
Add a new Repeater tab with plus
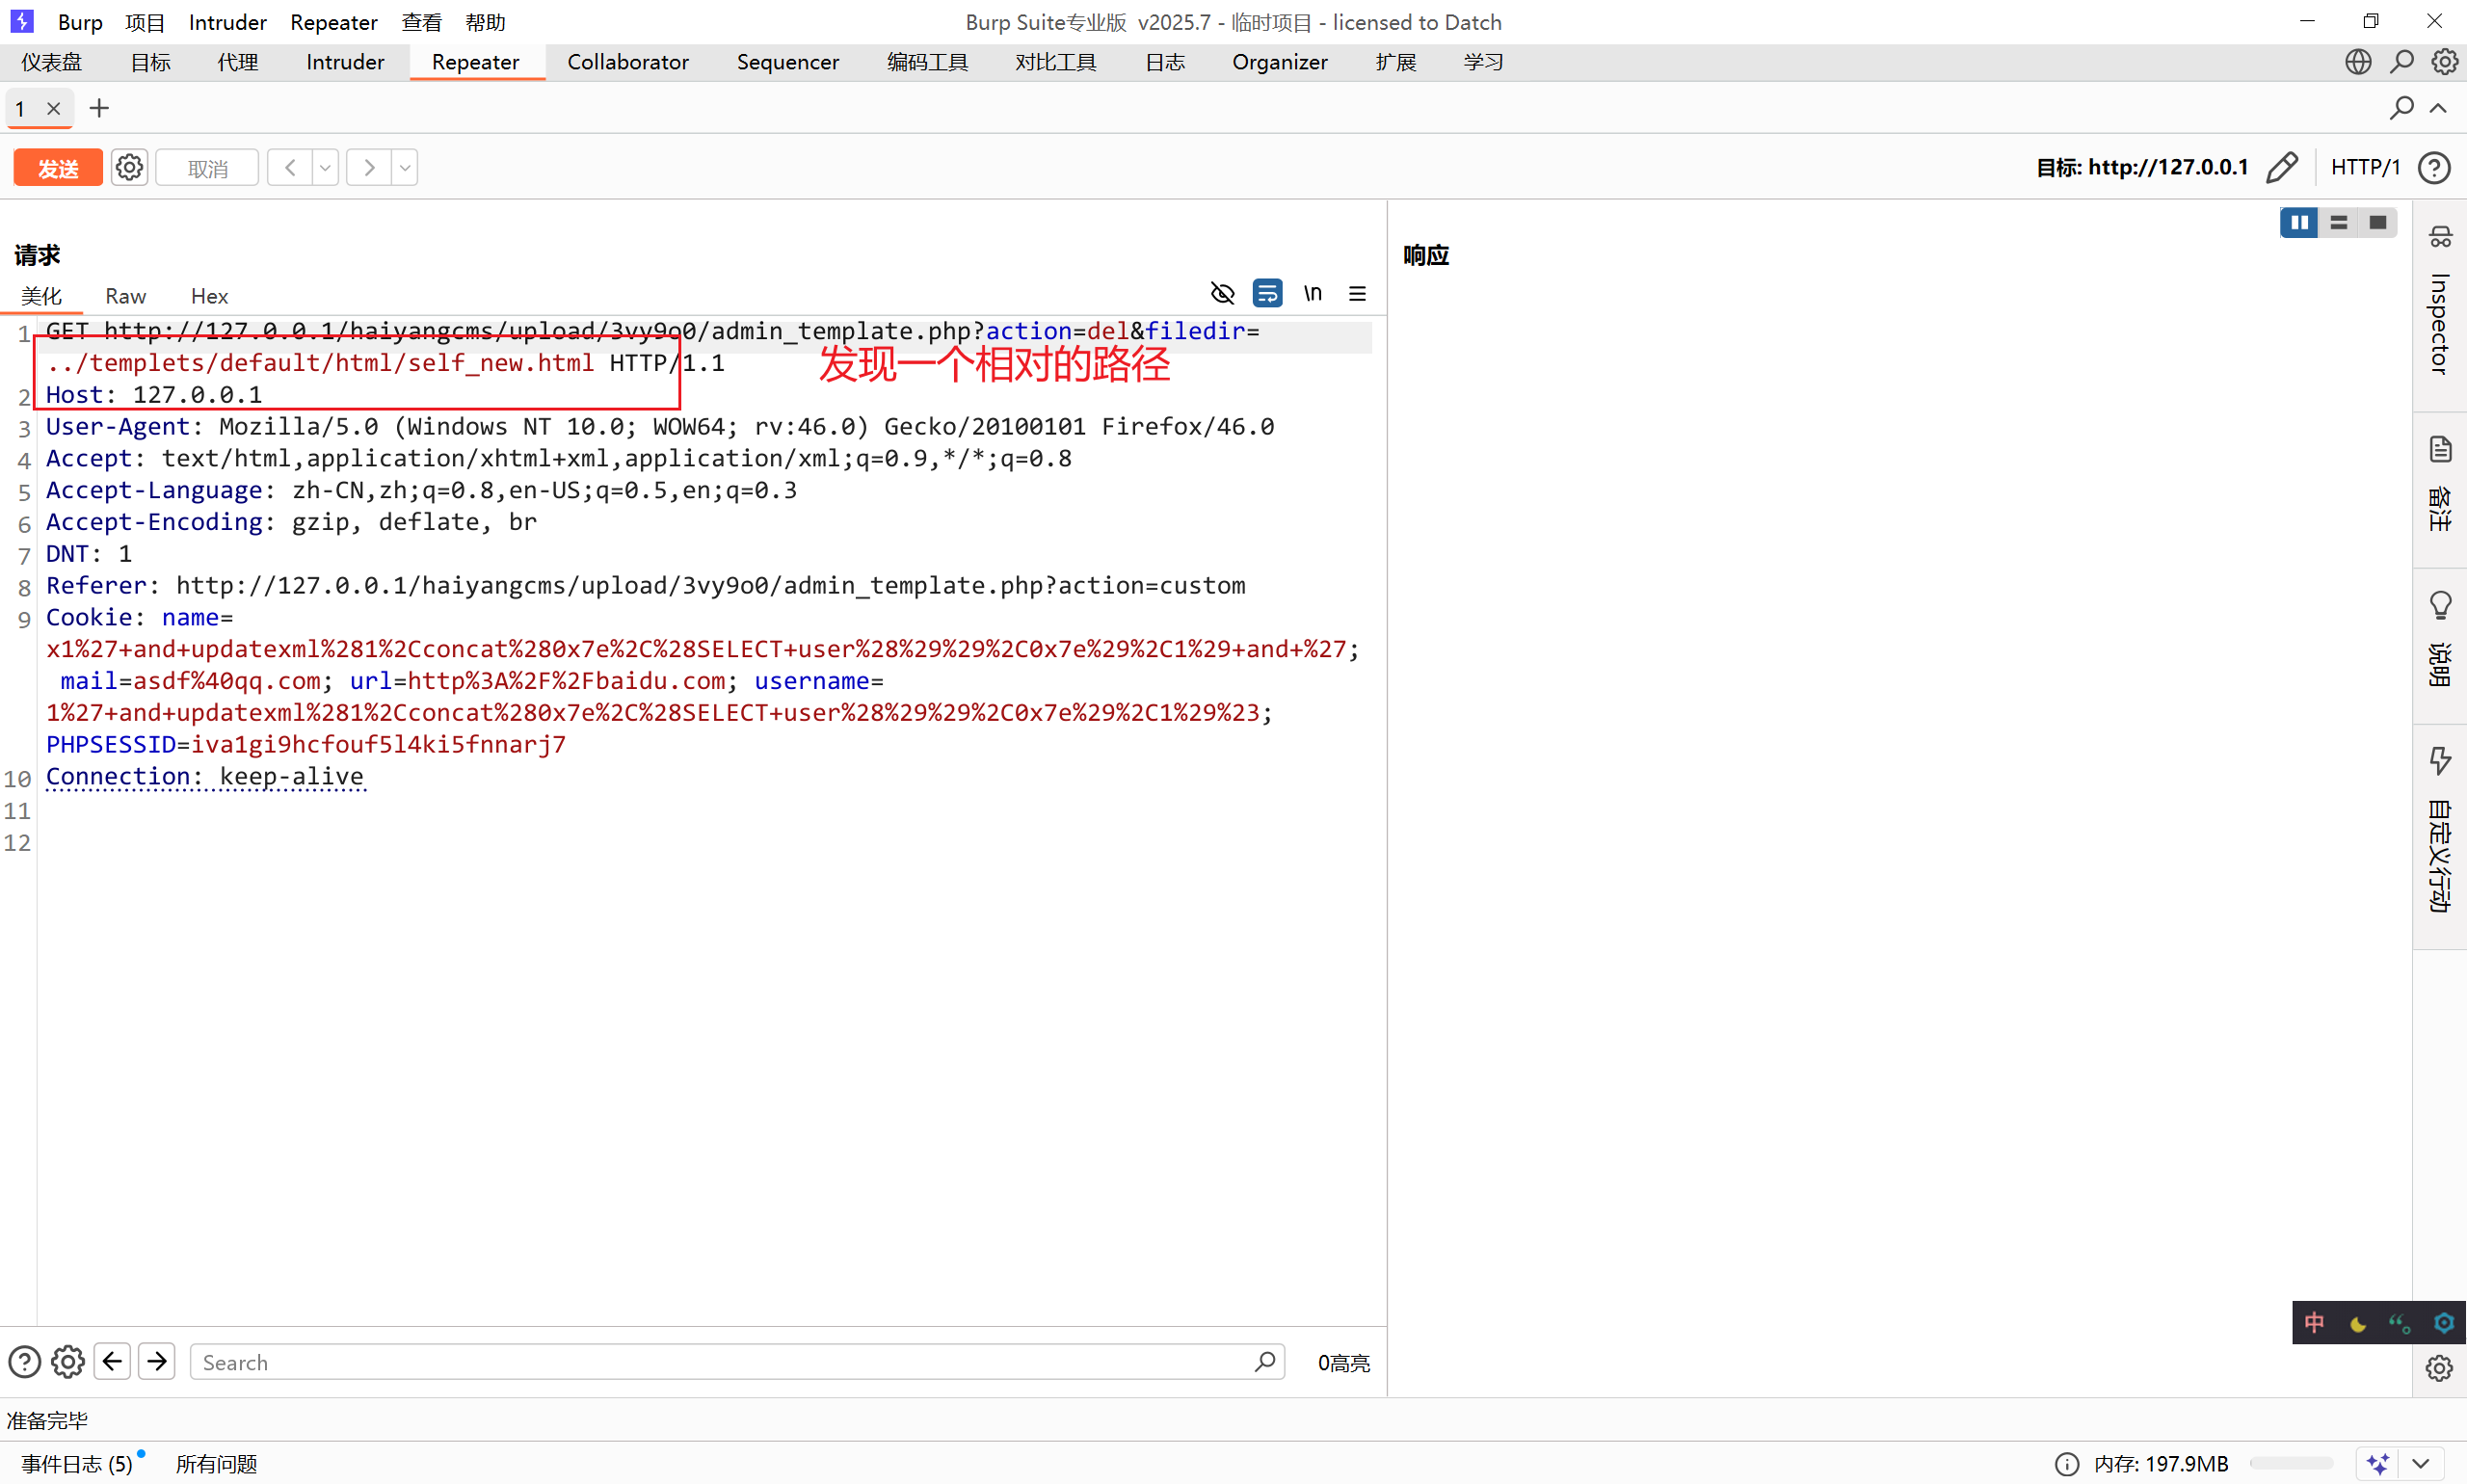click(x=99, y=108)
